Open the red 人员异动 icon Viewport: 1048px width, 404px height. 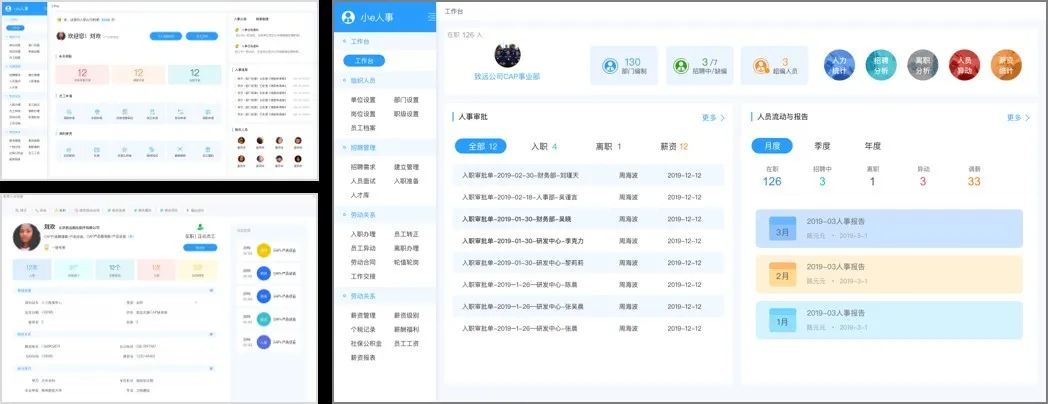point(965,66)
